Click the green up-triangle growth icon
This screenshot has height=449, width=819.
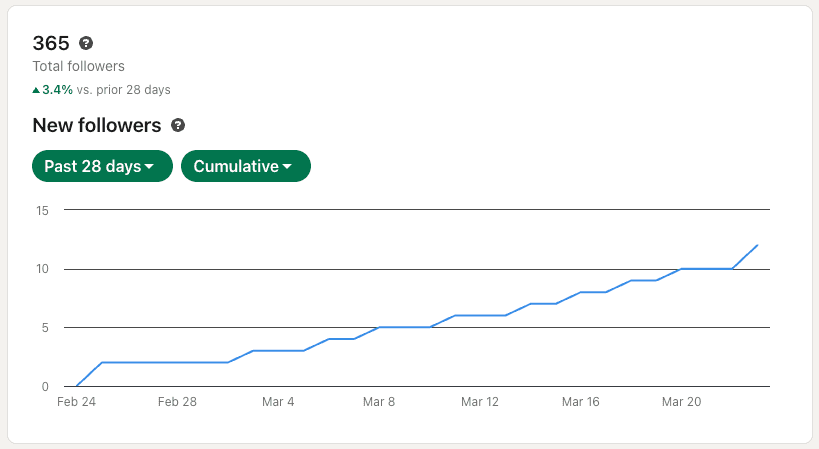point(36,90)
